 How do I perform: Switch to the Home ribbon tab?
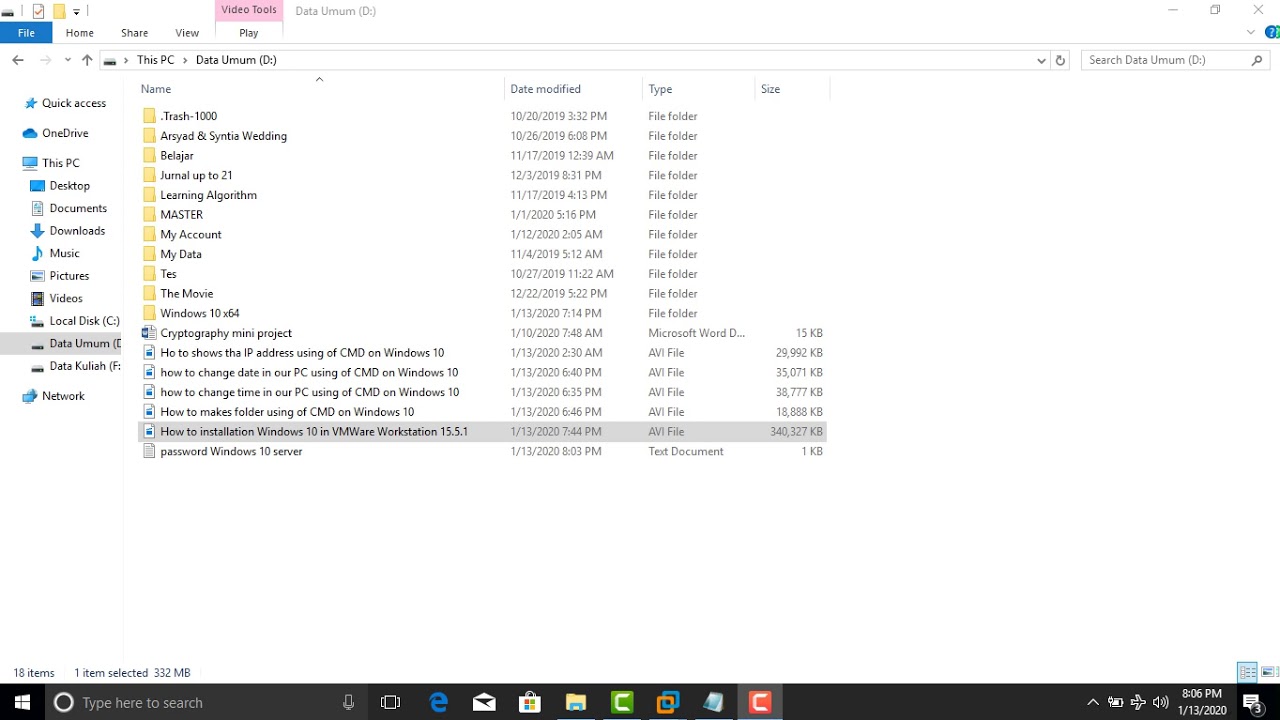tap(80, 33)
